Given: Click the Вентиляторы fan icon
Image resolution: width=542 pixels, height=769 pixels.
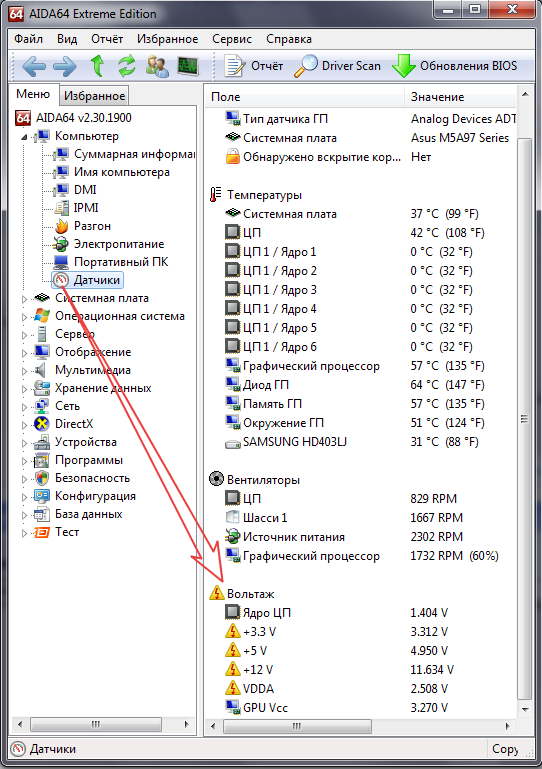Looking at the screenshot, I should click(216, 479).
